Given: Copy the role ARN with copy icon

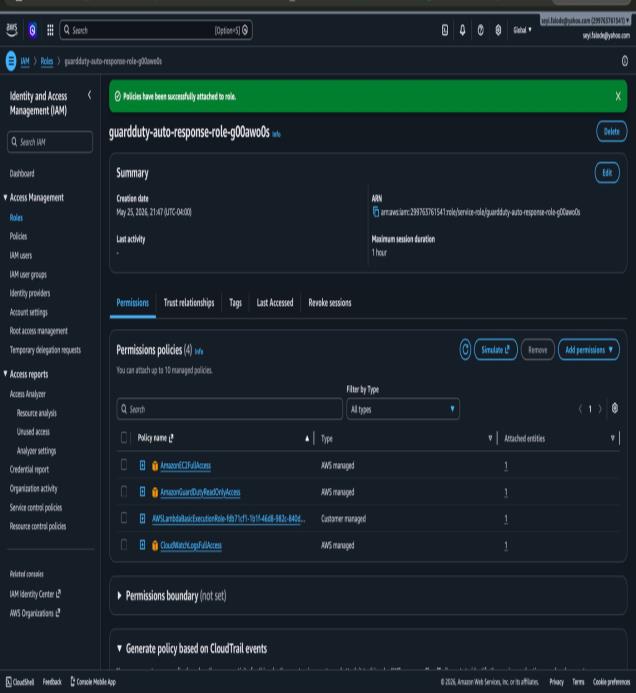Looking at the screenshot, I should pyautogui.click(x=375, y=212).
